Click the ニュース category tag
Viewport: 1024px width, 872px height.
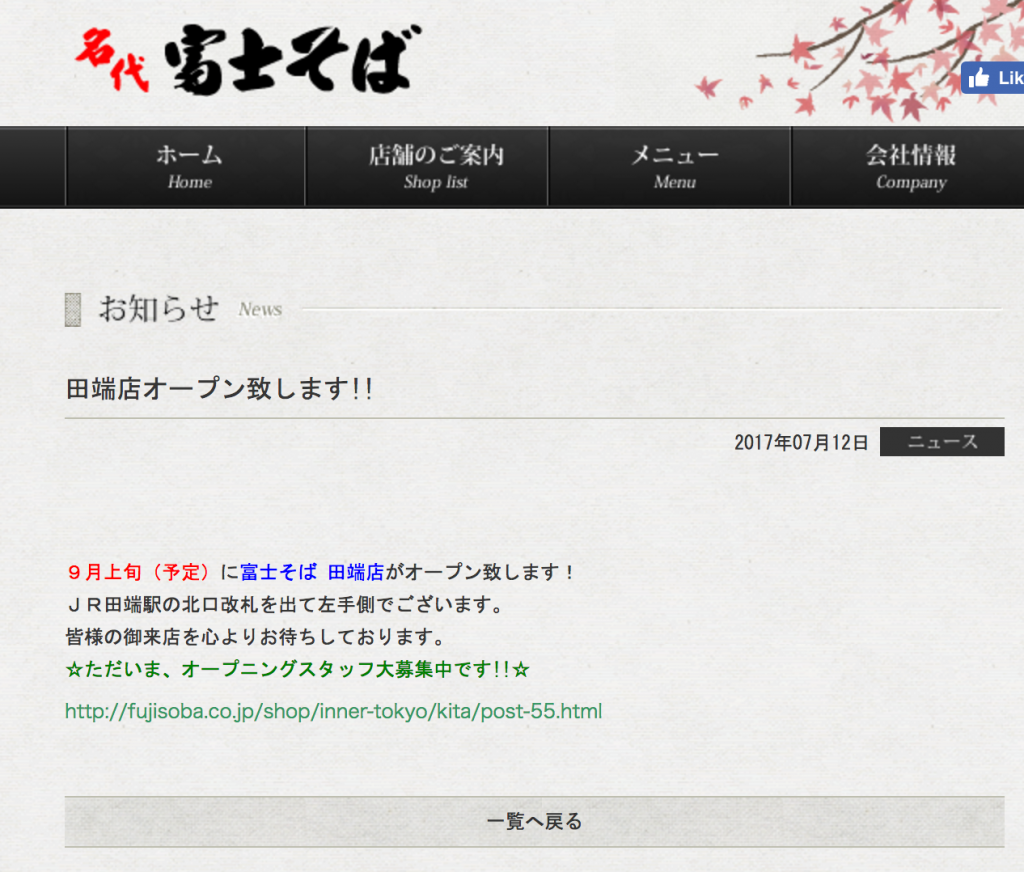point(942,442)
